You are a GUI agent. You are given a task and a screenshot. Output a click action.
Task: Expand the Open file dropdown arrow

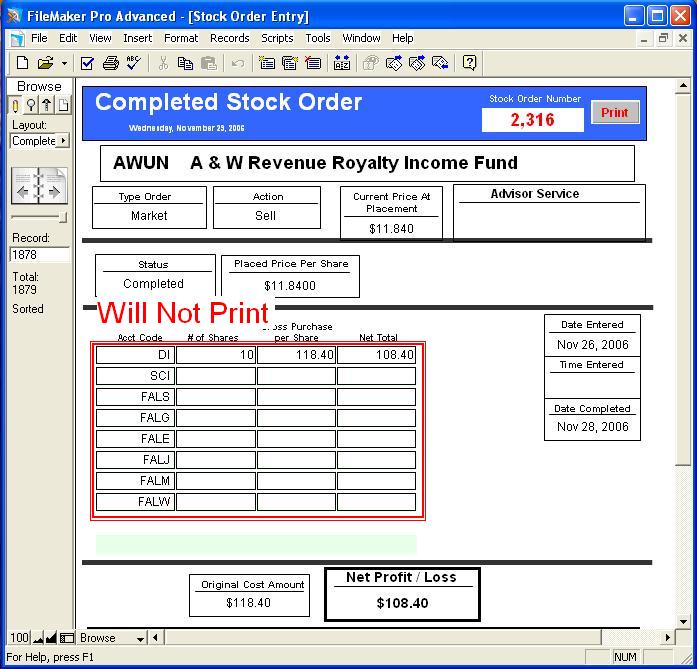pyautogui.click(x=64, y=64)
